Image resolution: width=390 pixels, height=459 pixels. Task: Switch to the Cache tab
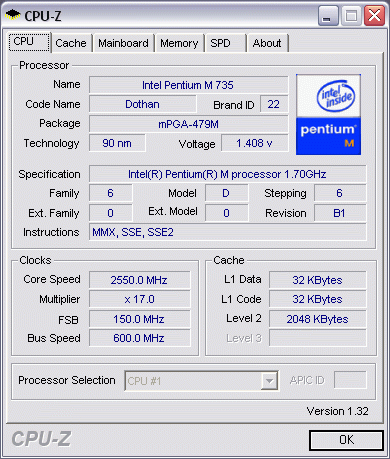[x=71, y=43]
